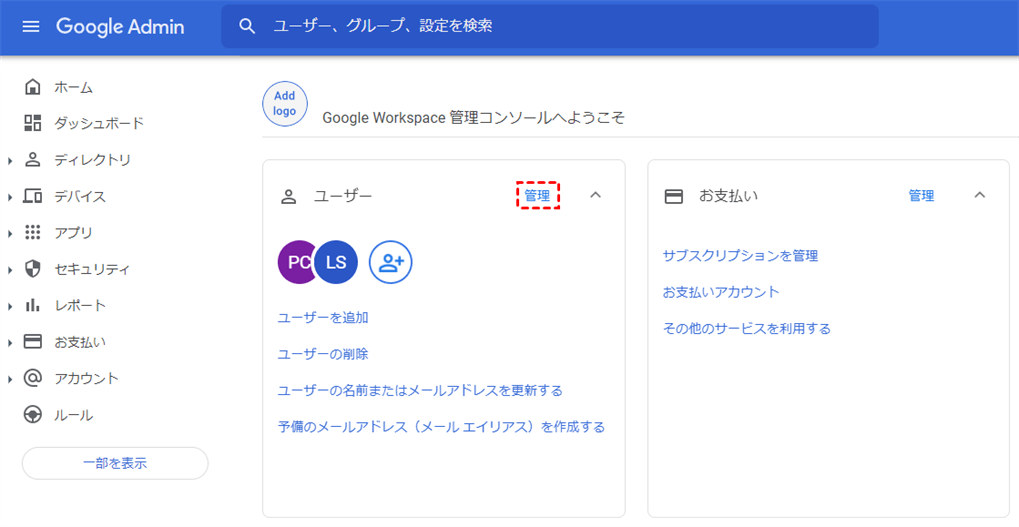Expand the デバイス sidebar arrow
This screenshot has width=1019, height=527.
tap(10, 197)
